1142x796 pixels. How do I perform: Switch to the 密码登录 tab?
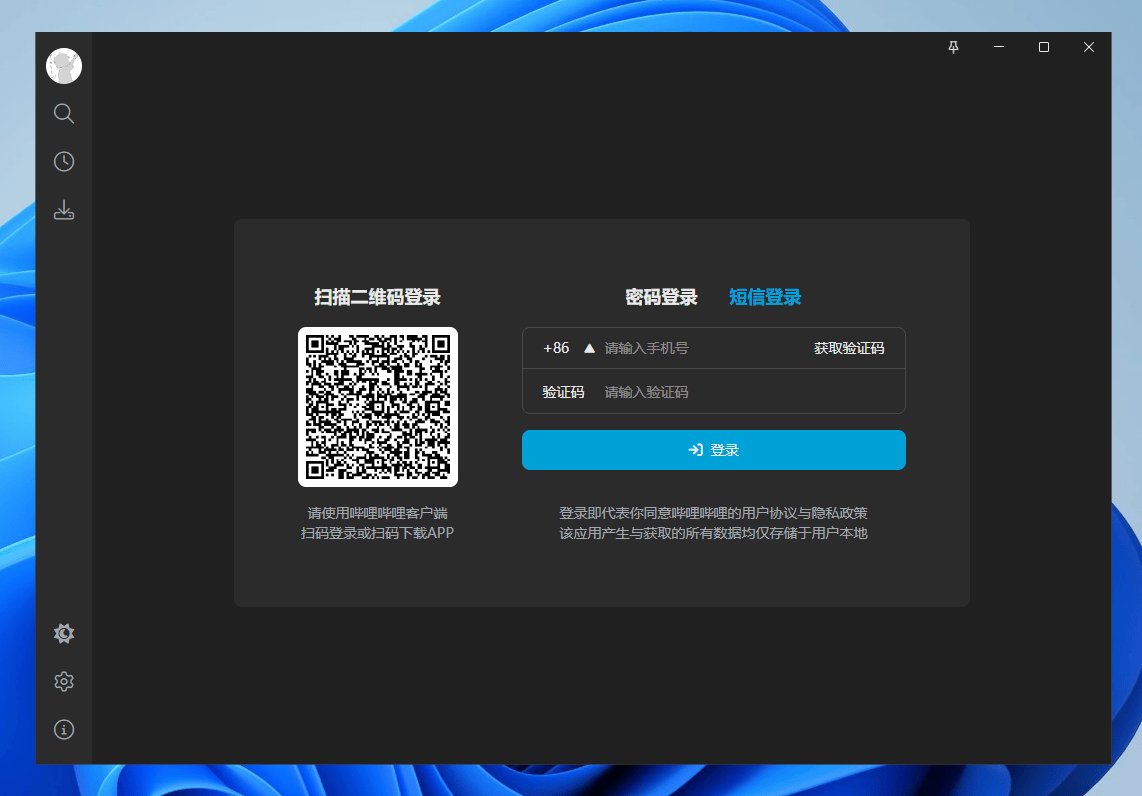click(x=661, y=297)
